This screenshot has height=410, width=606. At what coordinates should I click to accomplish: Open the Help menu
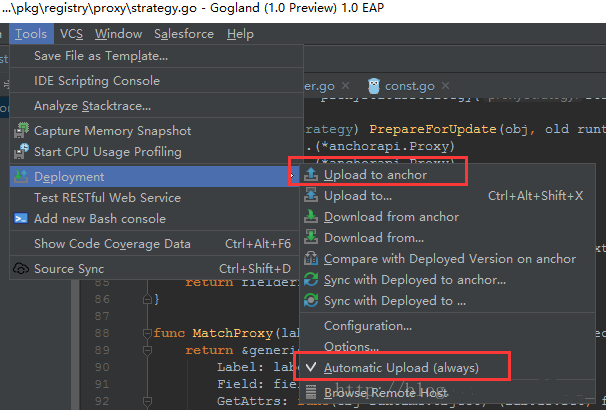(x=240, y=34)
